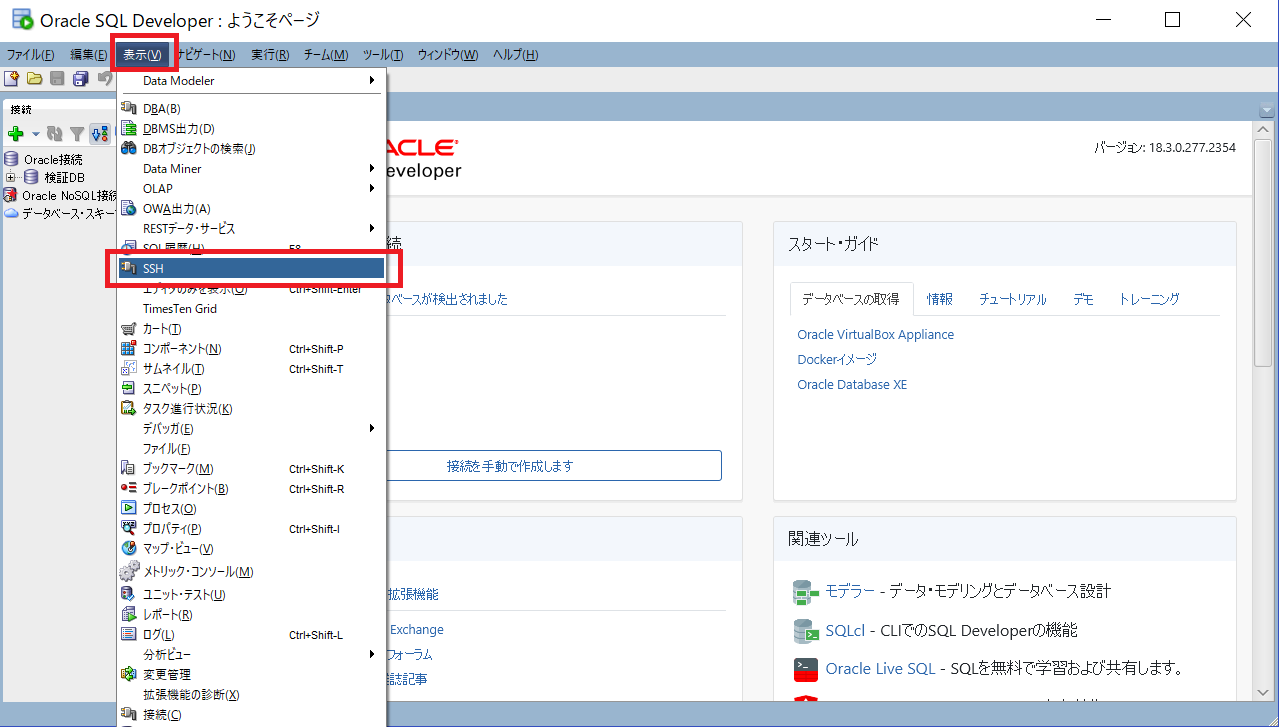Screen dimensions: 1279x727
Task: Open the 編集(E) menu
Action: [88, 55]
